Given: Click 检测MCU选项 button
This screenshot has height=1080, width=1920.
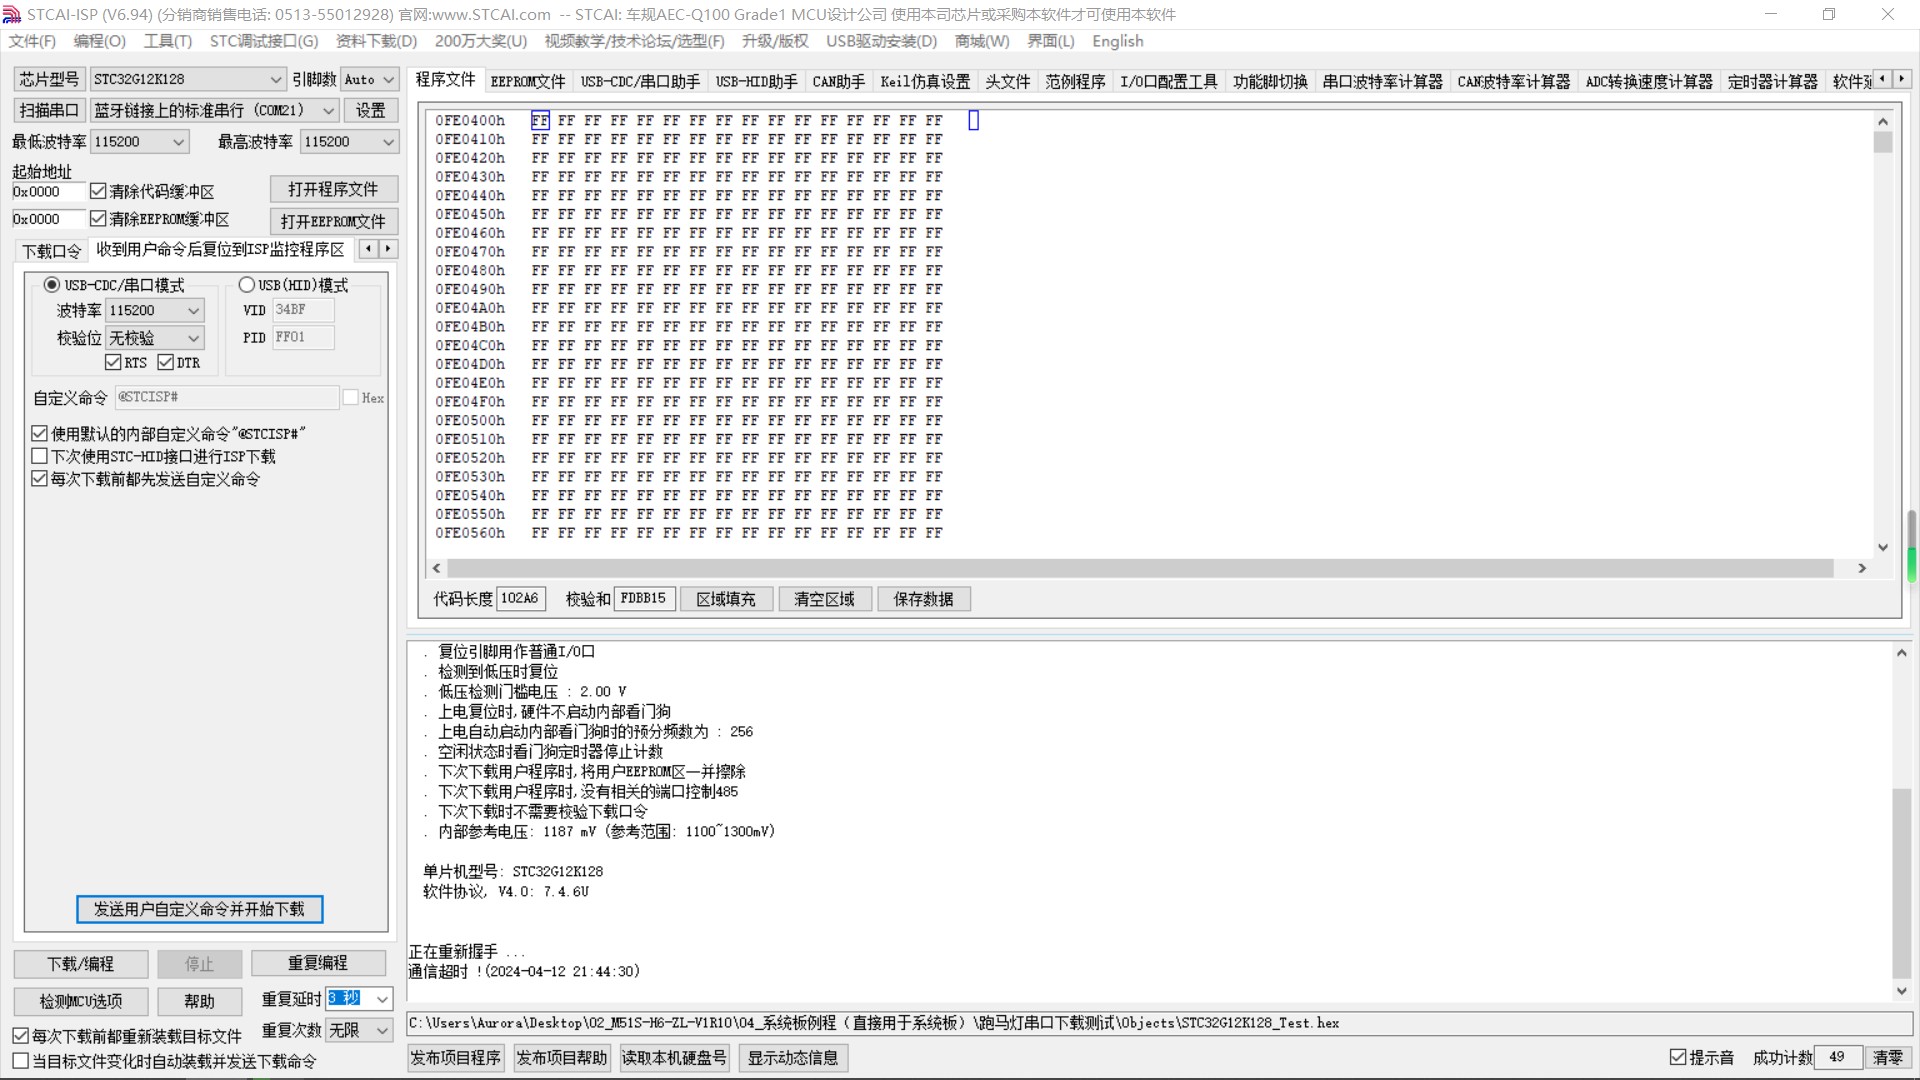Looking at the screenshot, I should 81,1001.
